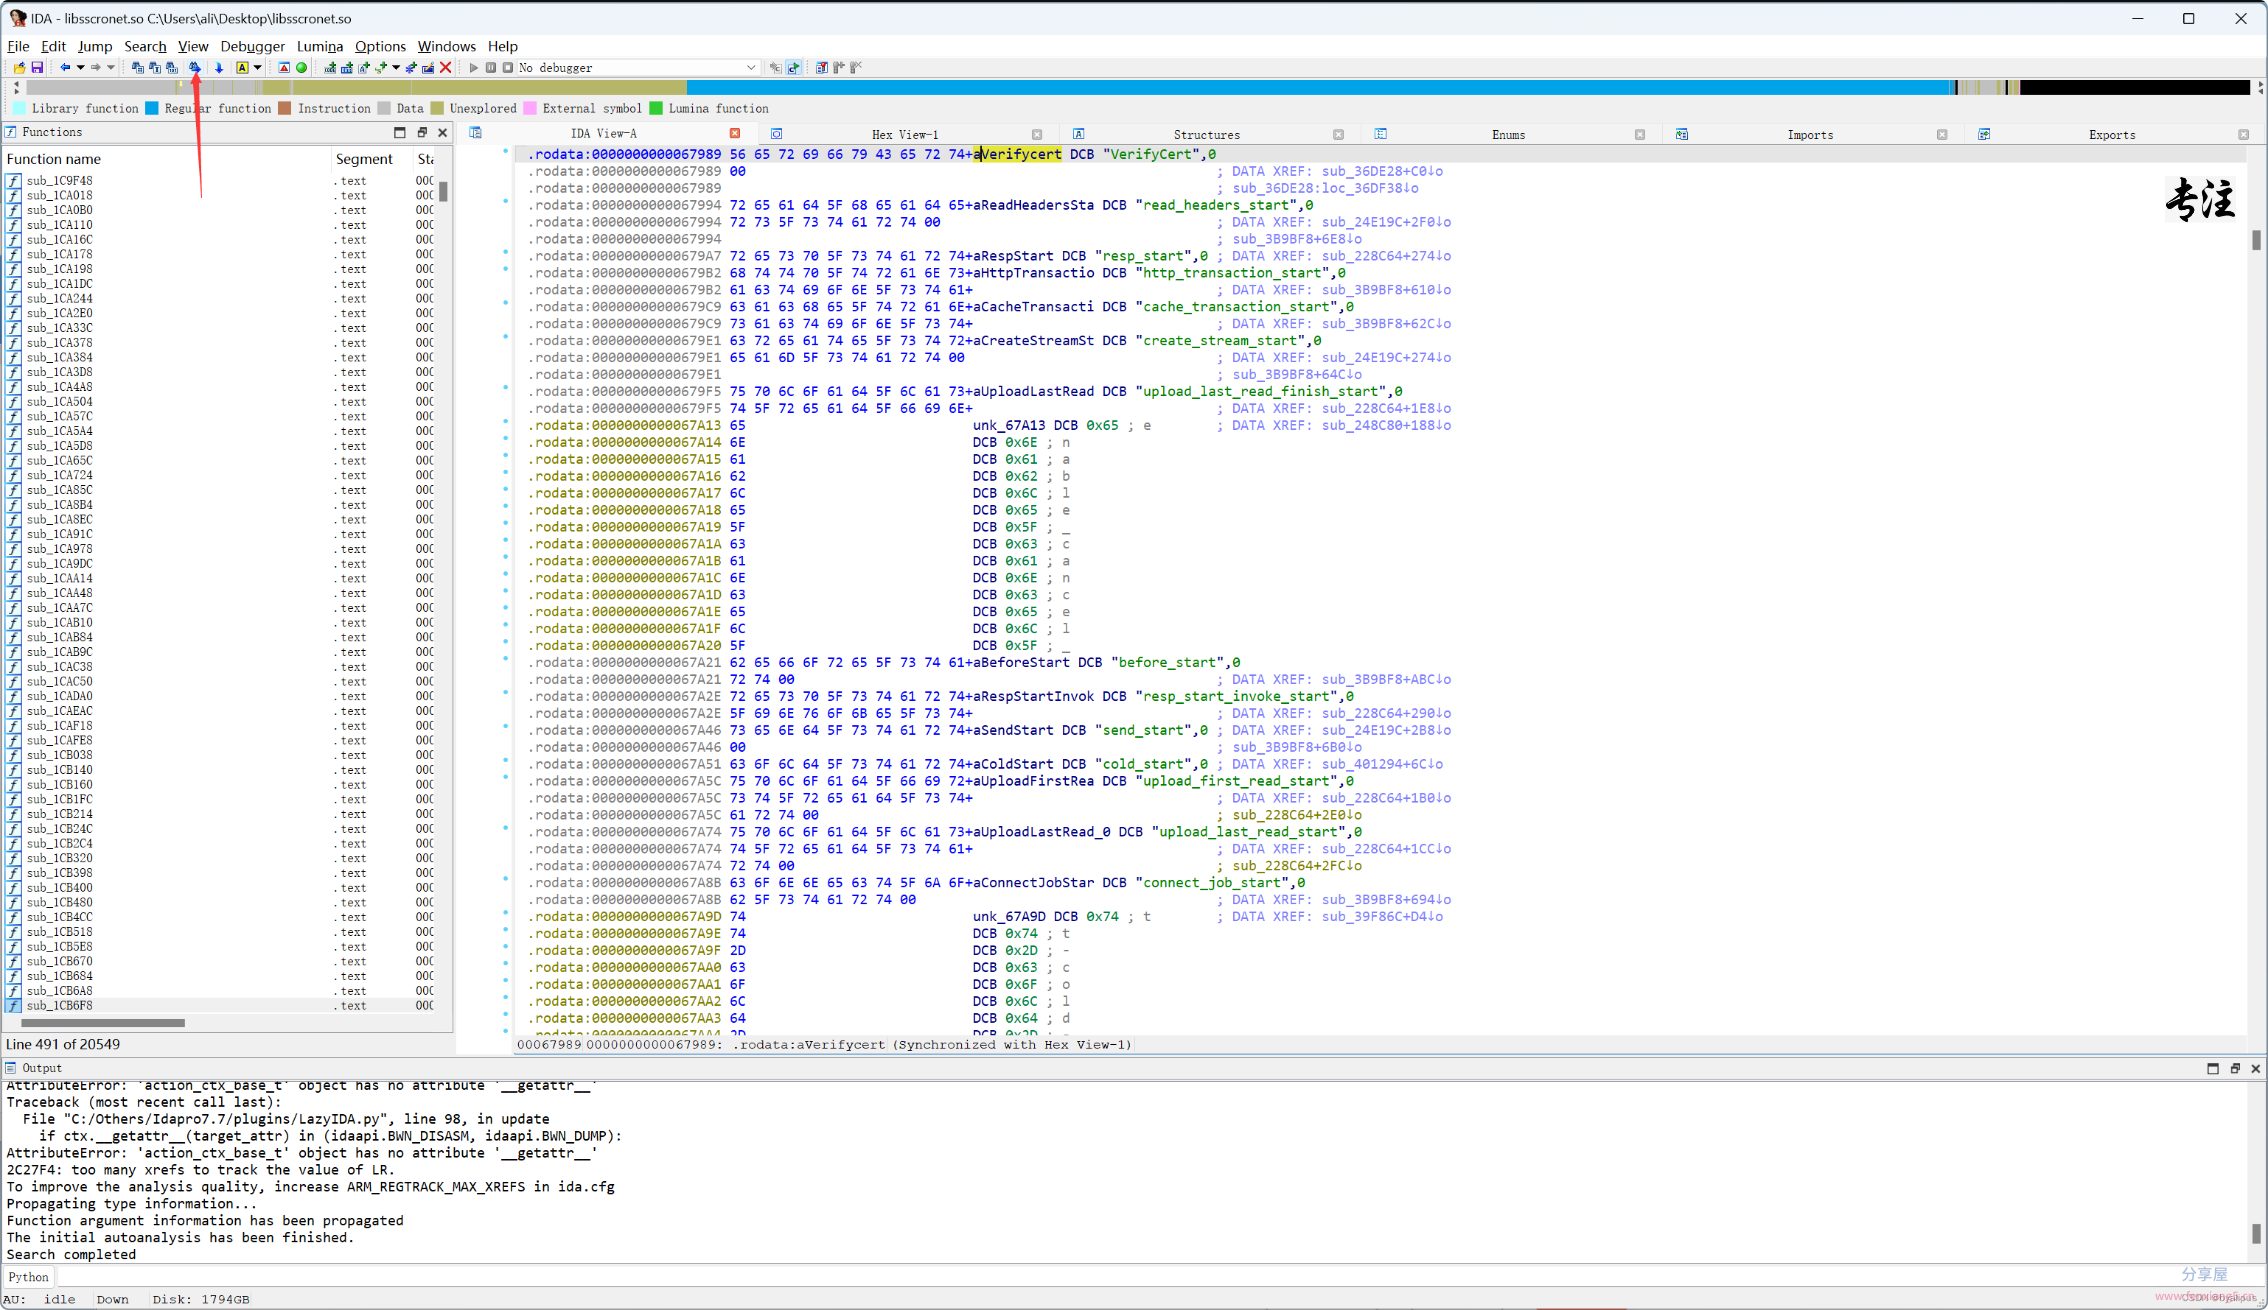Close the Functions panel
The width and height of the screenshot is (2268, 1310).
coord(443,132)
